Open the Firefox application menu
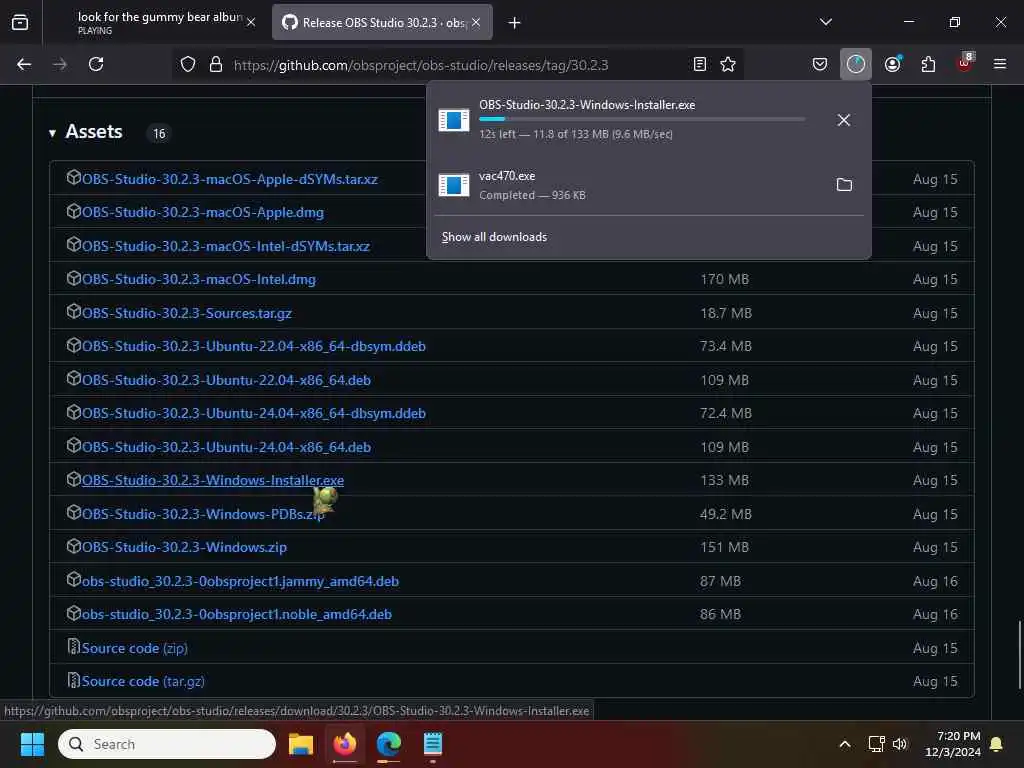Screen dimensions: 1024x768 coord(1000,64)
